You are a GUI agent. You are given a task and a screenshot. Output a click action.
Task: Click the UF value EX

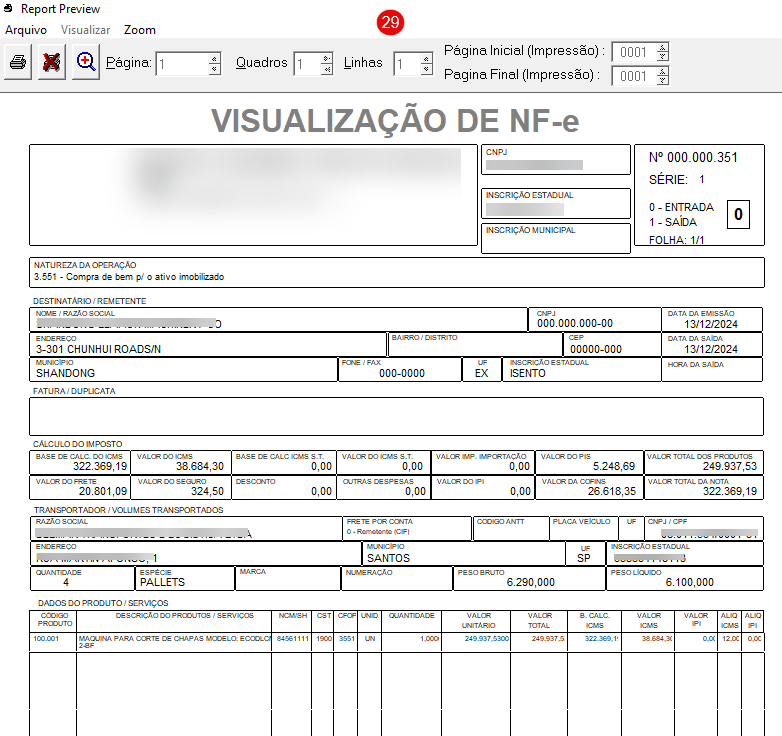[481, 373]
